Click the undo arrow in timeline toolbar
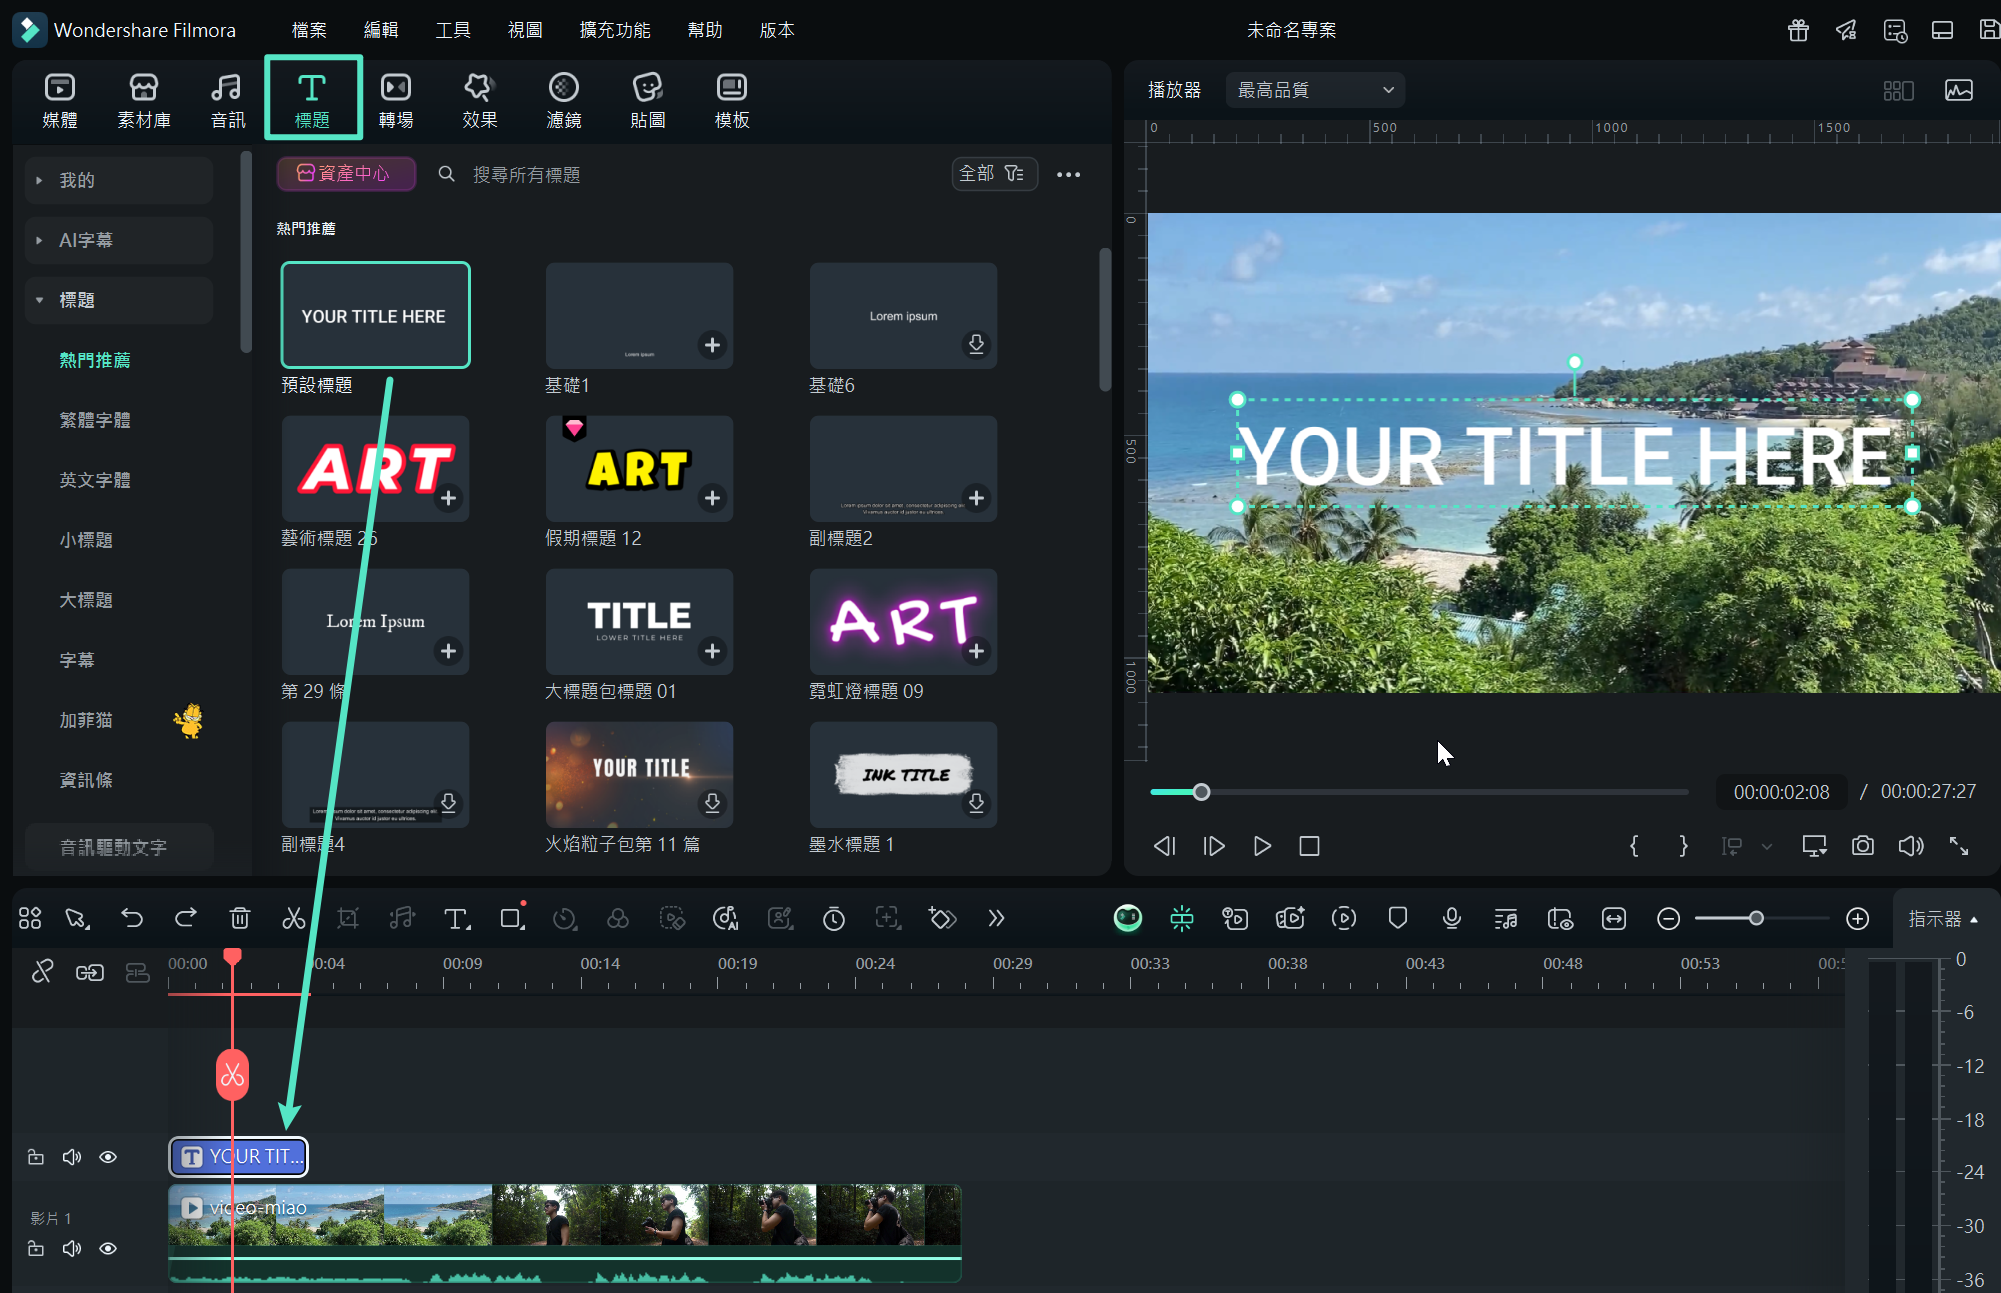The width and height of the screenshot is (2001, 1293). [x=132, y=918]
